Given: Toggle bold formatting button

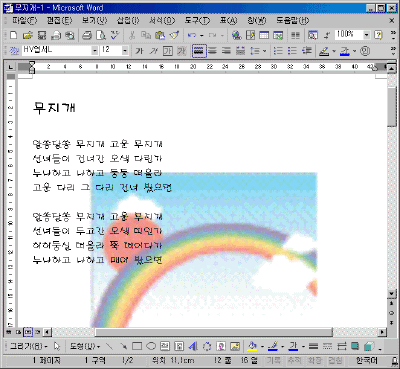Looking at the screenshot, I should click(139, 51).
